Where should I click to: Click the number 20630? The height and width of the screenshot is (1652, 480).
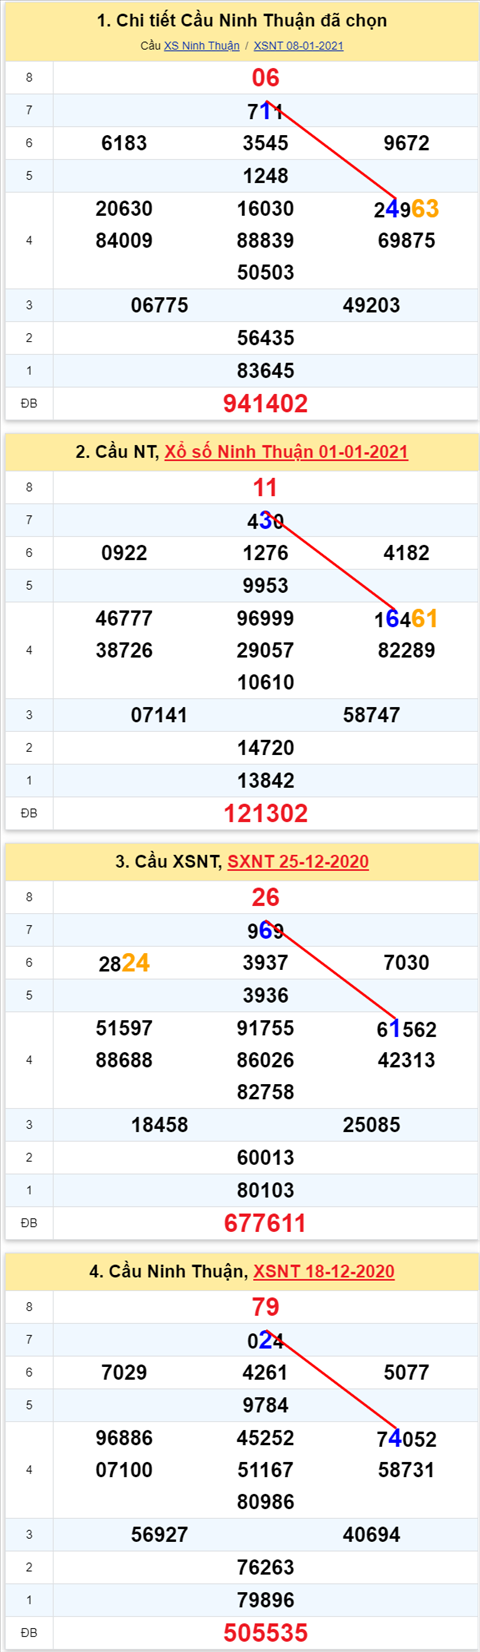click(124, 209)
